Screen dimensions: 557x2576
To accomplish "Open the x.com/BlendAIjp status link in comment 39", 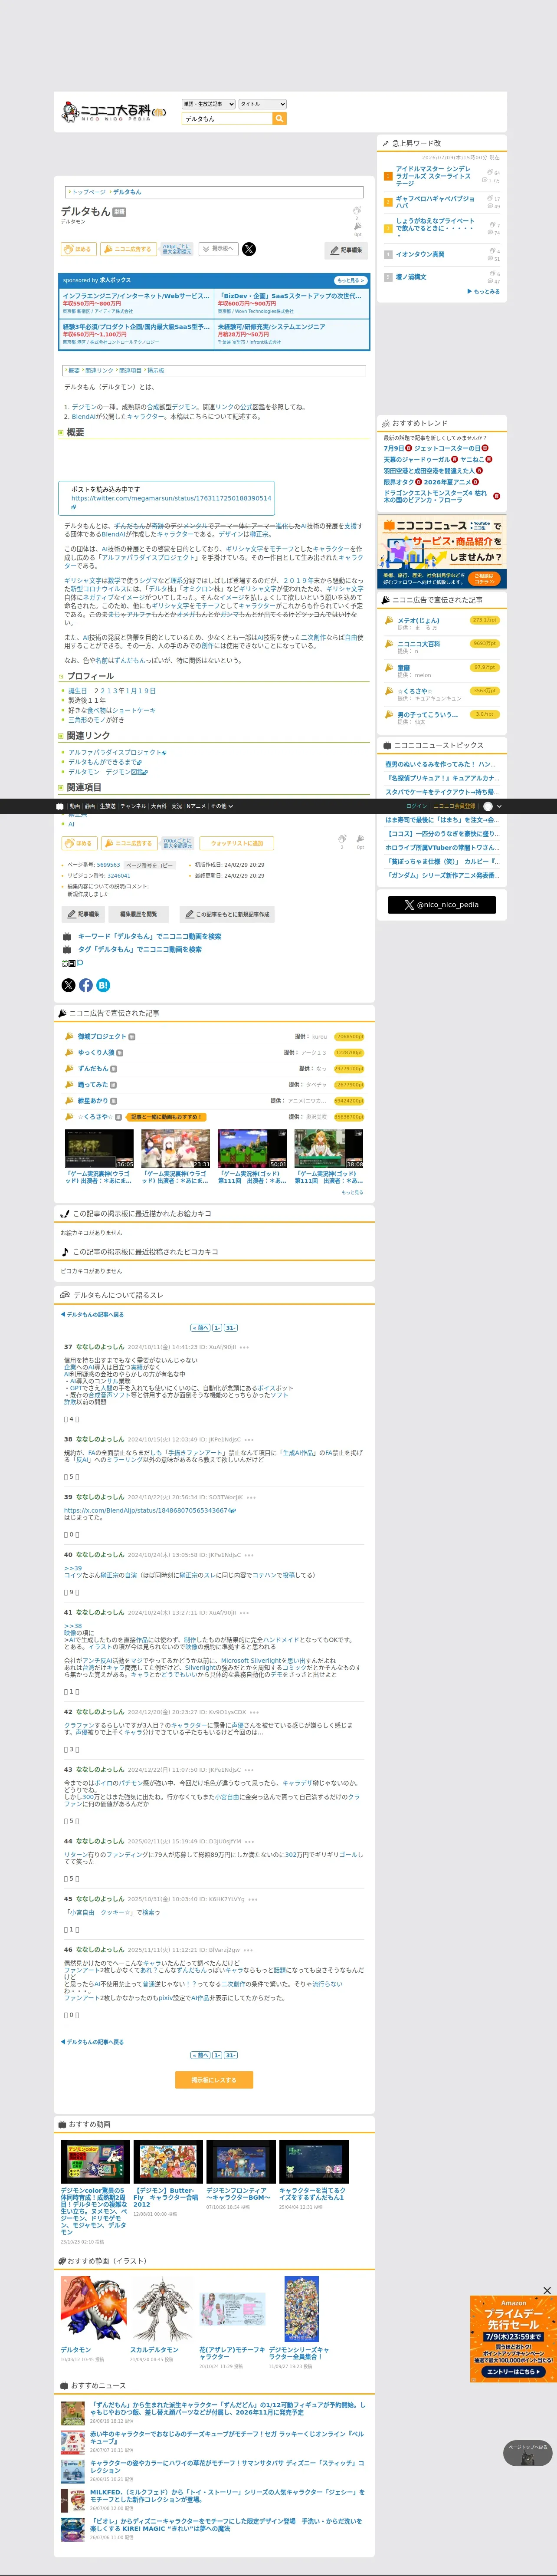I will [x=148, y=1510].
